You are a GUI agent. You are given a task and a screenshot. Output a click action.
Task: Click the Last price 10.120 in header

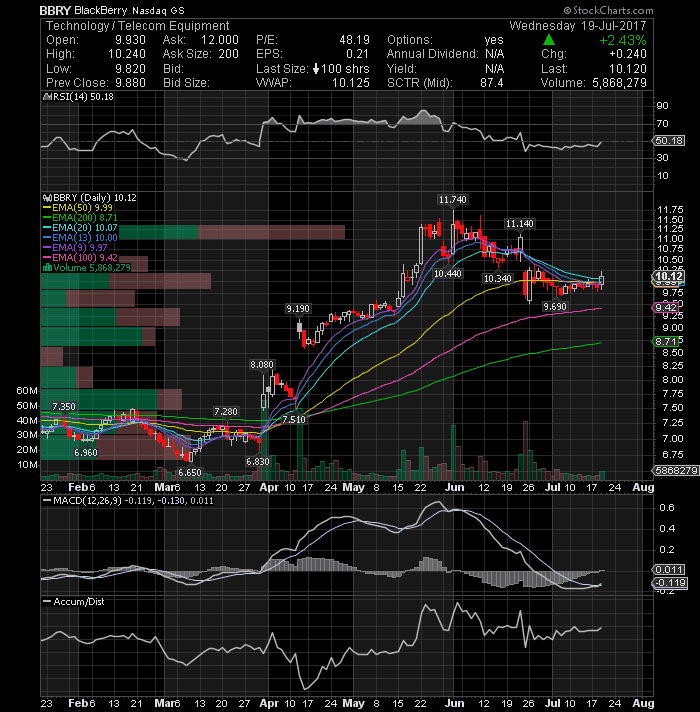(628, 69)
